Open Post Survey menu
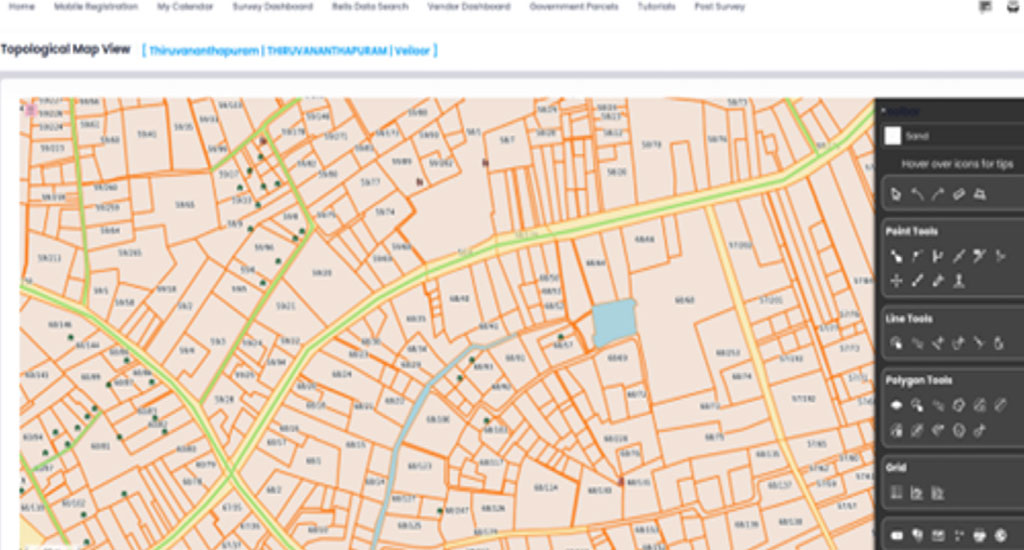This screenshot has height=550, width=1024. pos(719,7)
